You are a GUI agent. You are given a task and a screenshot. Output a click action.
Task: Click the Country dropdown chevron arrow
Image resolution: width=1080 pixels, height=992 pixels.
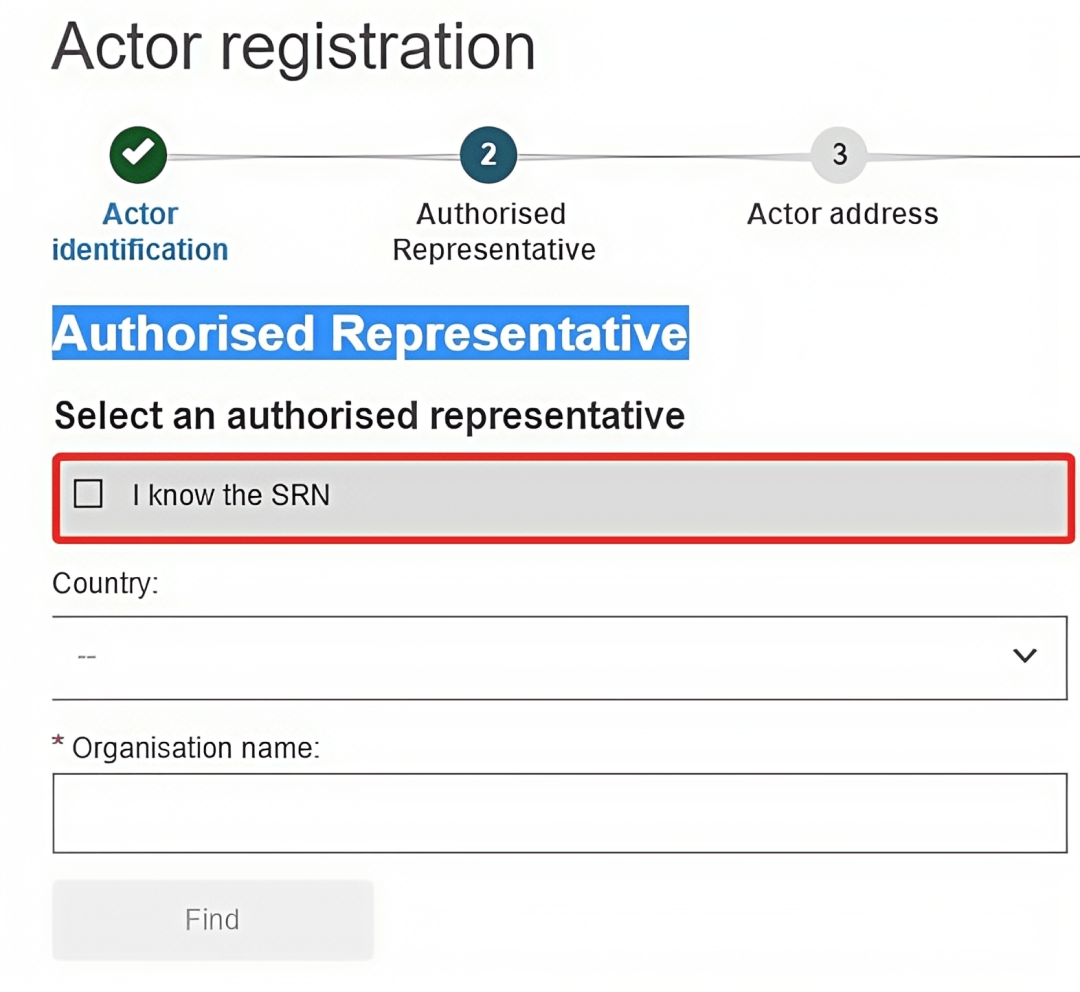click(1024, 656)
